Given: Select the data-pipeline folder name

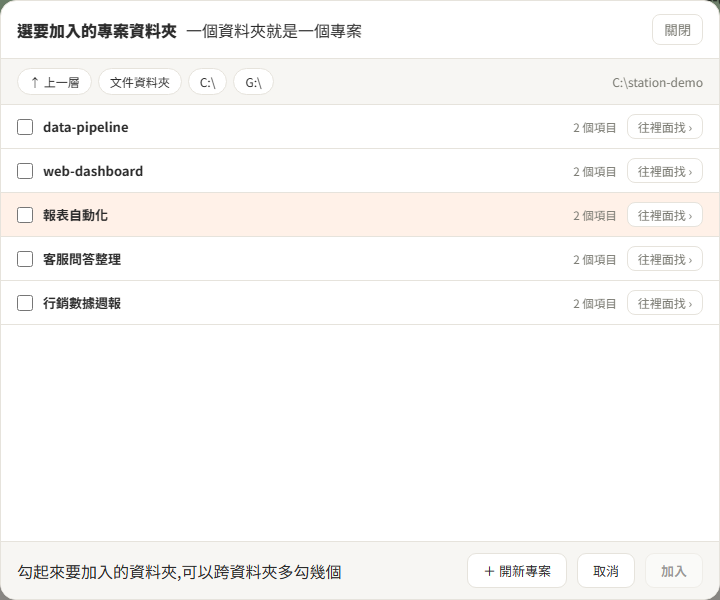Looking at the screenshot, I should point(86,127).
